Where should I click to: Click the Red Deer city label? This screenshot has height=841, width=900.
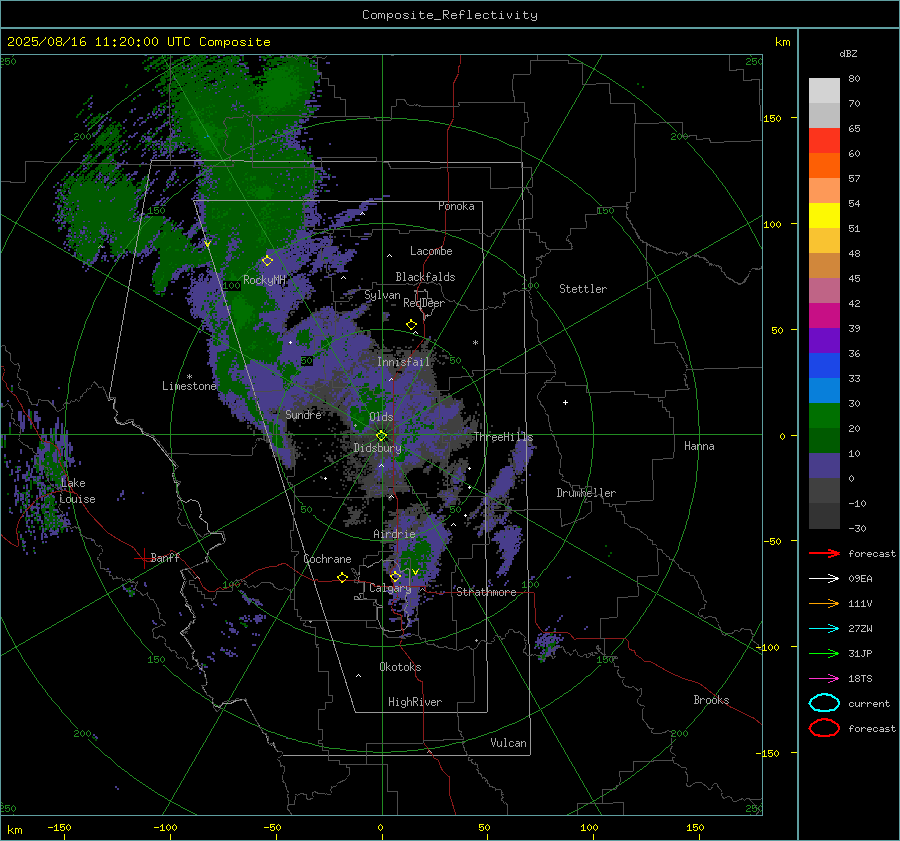pyautogui.click(x=424, y=303)
